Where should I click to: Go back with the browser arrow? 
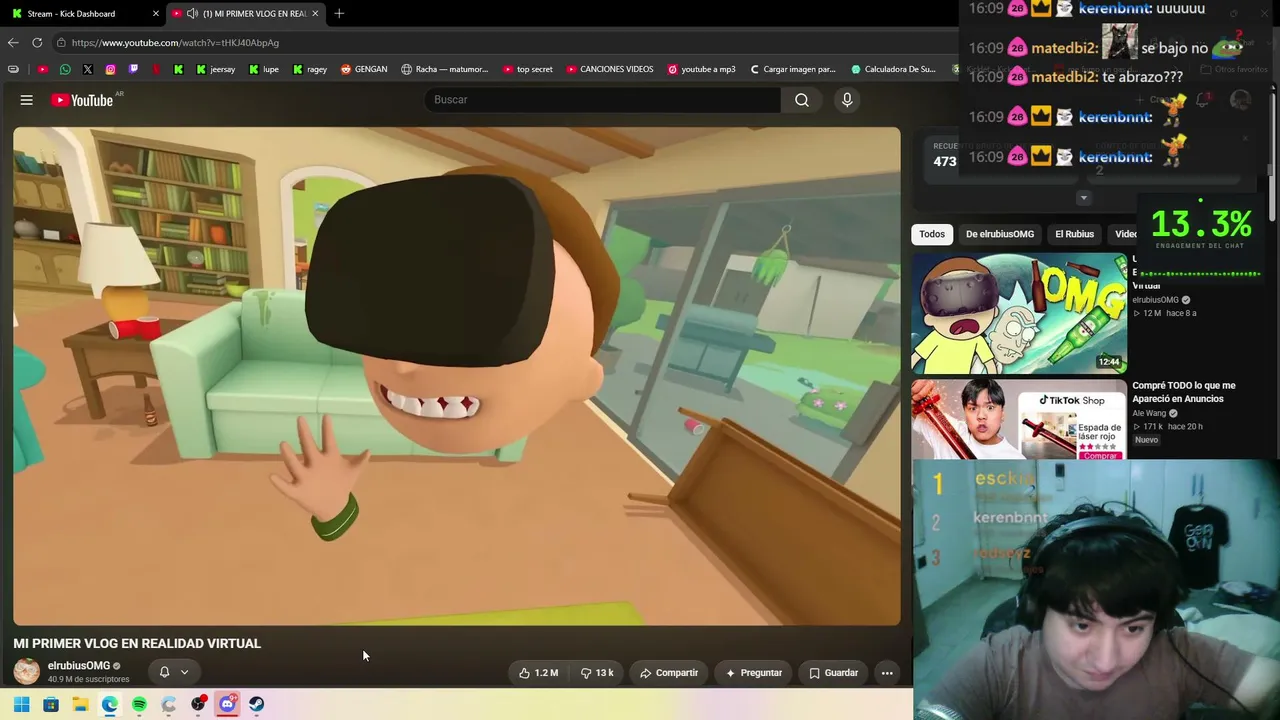tap(13, 43)
